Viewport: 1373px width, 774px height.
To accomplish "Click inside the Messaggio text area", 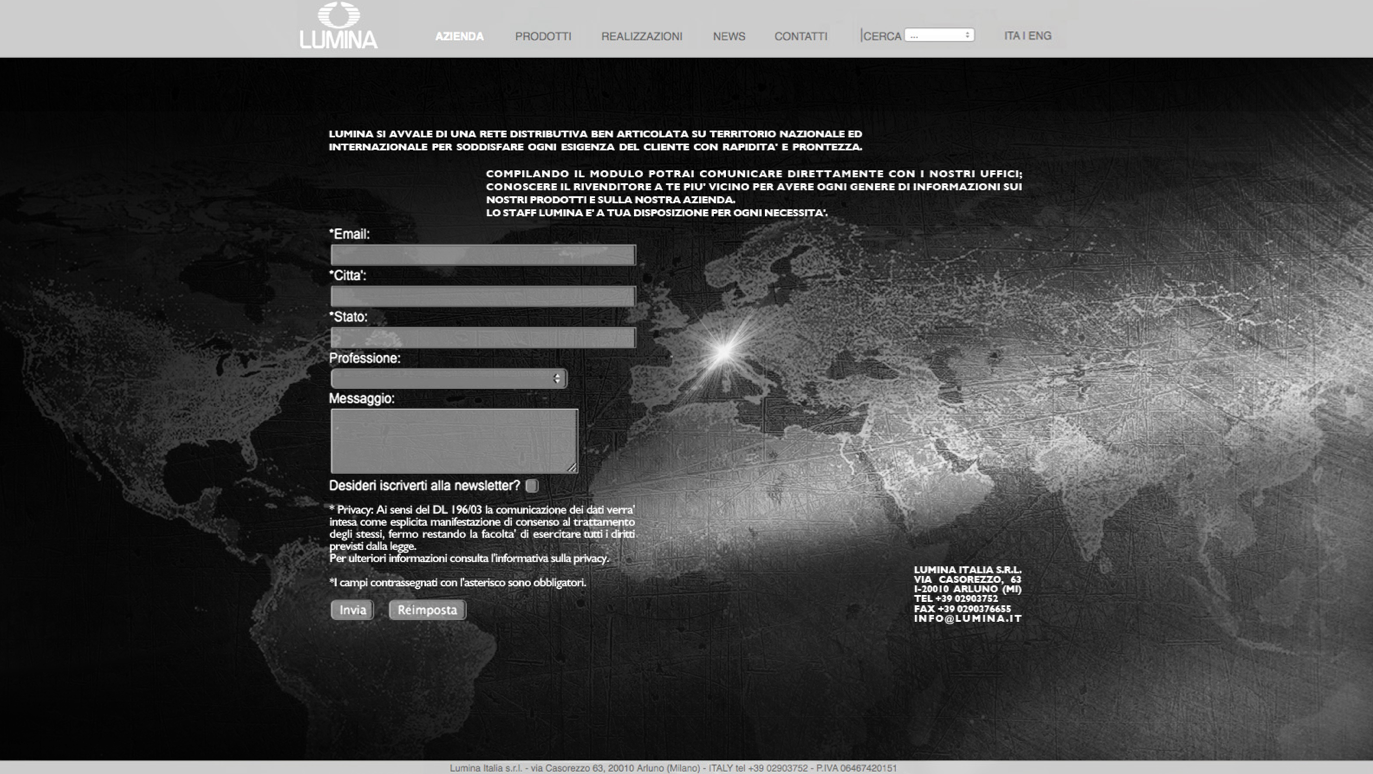I will click(x=454, y=440).
